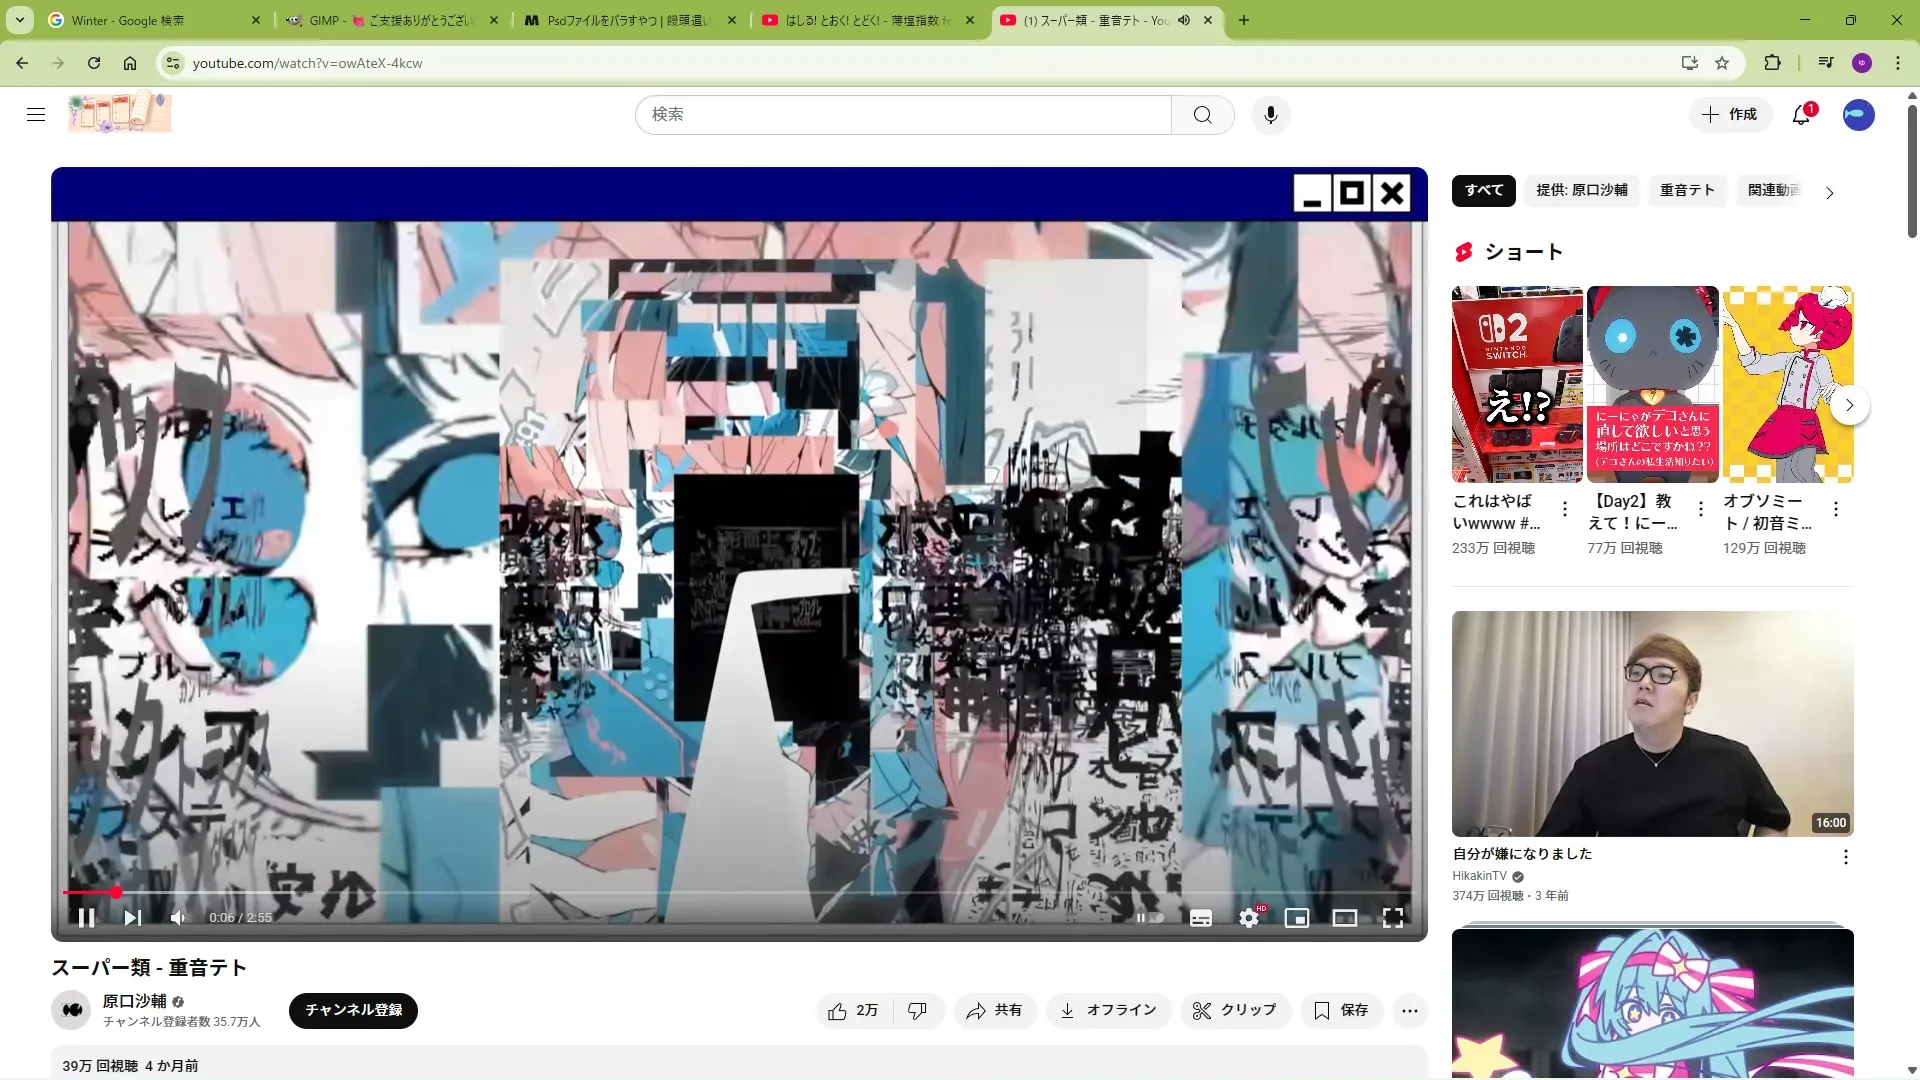Click the voice search microphone

pos(1271,115)
